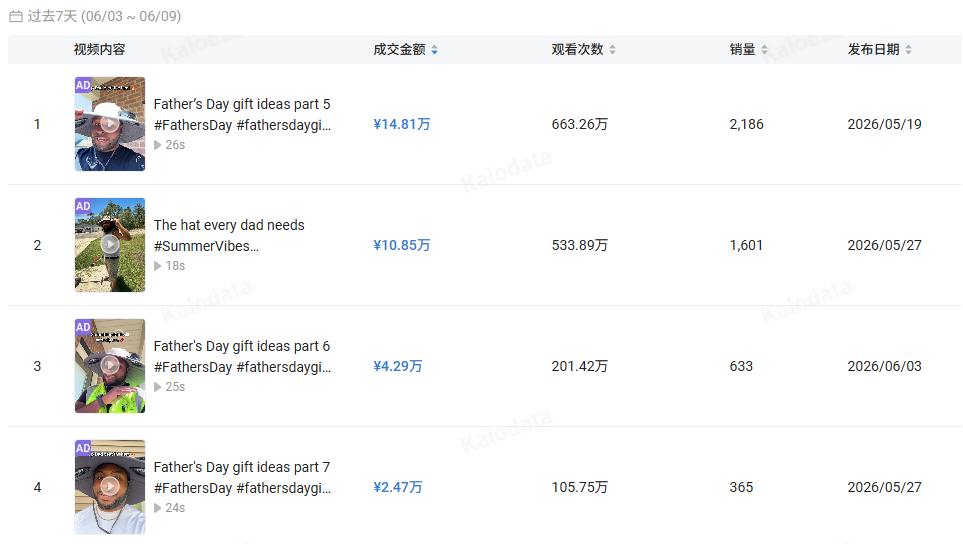Open the ¥14.81万 revenue value

(x=402, y=124)
